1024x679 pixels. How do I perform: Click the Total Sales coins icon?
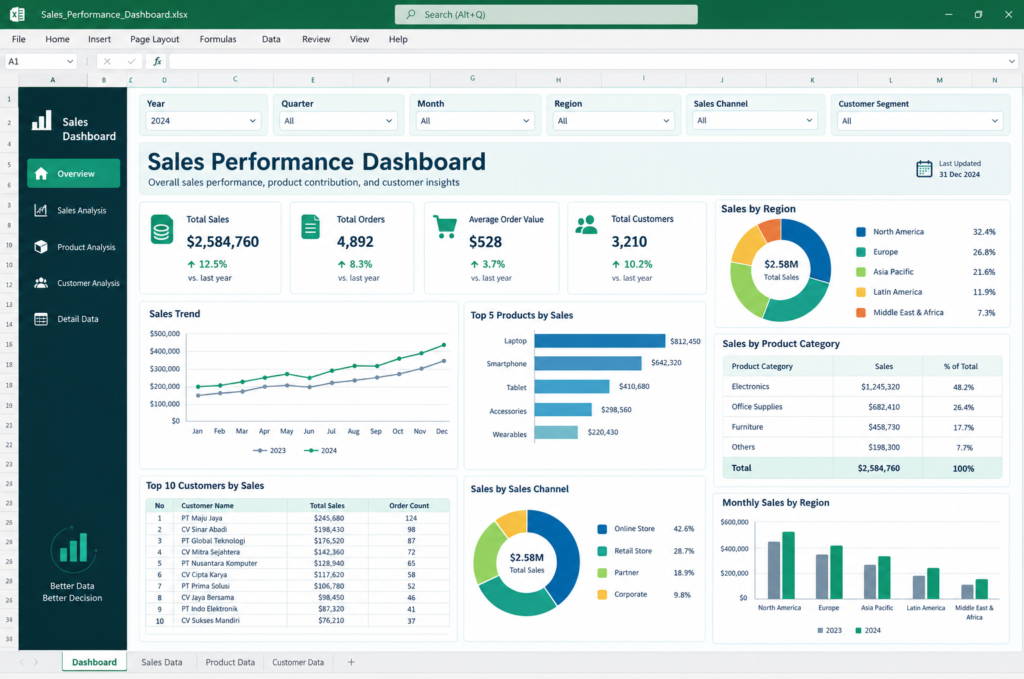[x=162, y=230]
